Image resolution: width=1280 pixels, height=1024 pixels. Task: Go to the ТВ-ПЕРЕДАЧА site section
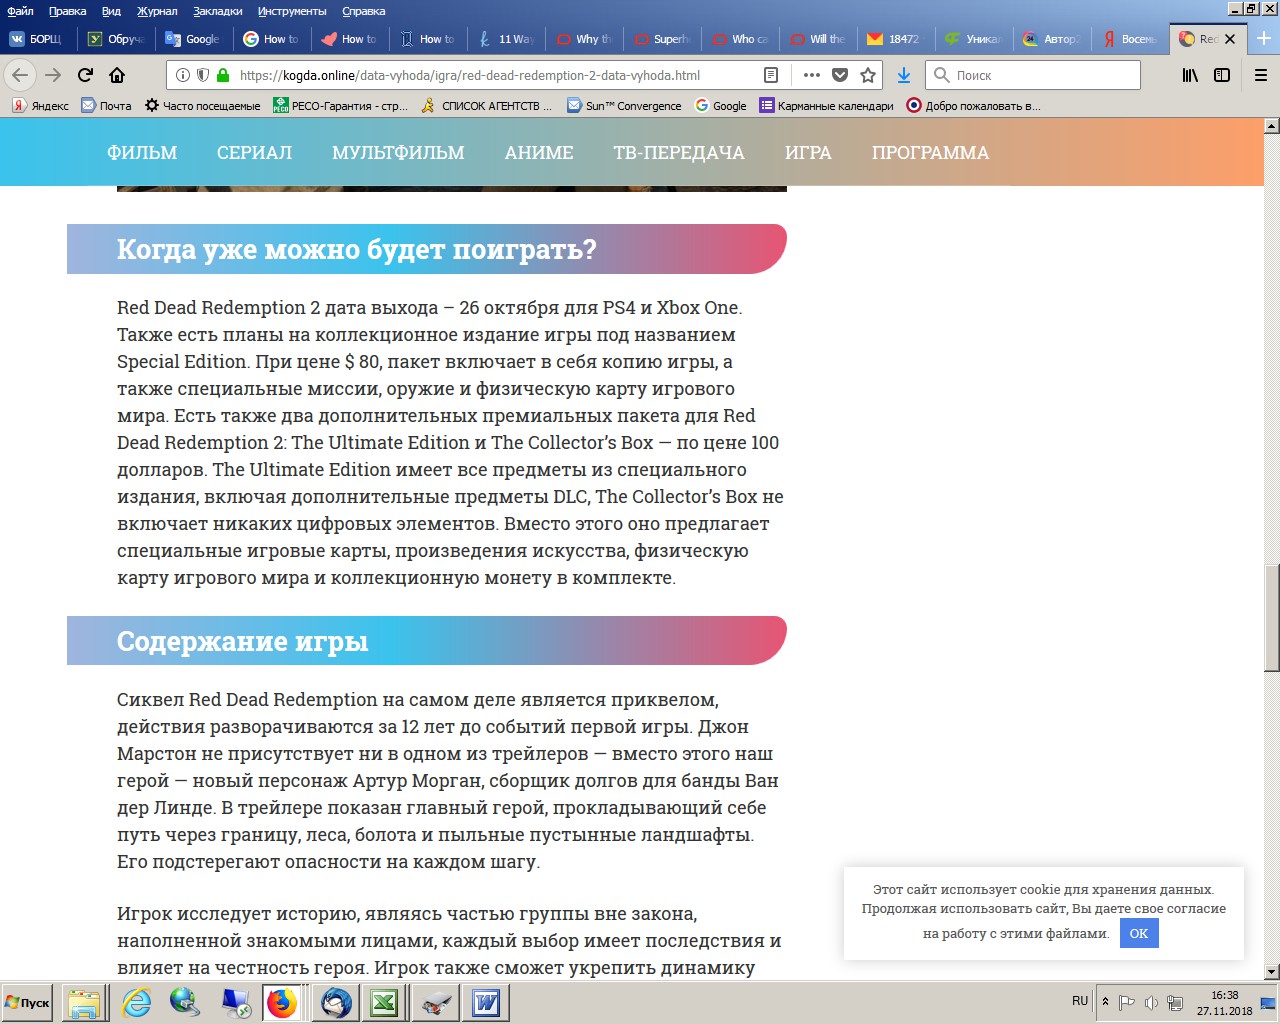click(x=679, y=152)
